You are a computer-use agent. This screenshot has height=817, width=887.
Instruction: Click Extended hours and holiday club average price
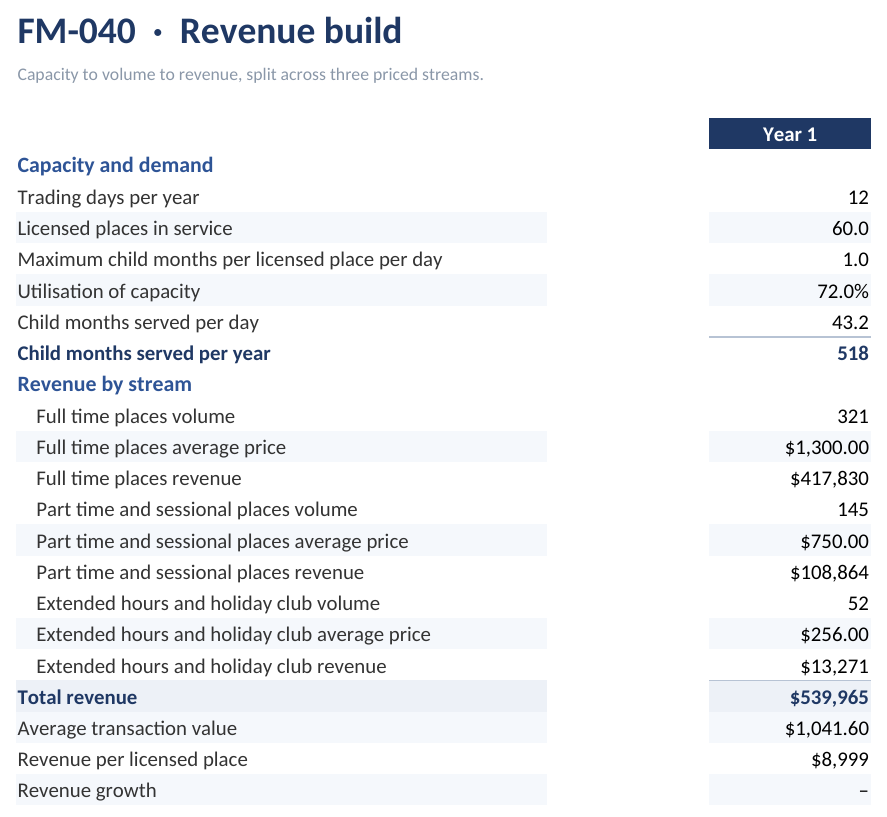233,635
